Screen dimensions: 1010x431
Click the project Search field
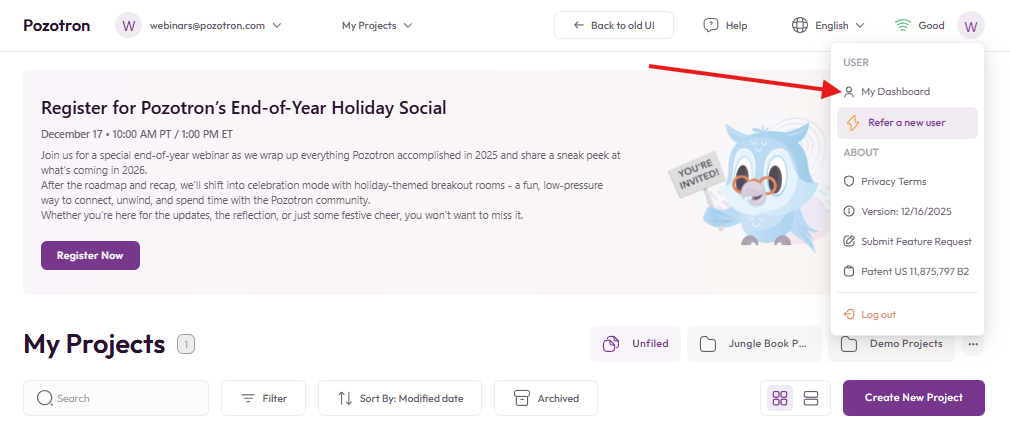click(x=116, y=398)
